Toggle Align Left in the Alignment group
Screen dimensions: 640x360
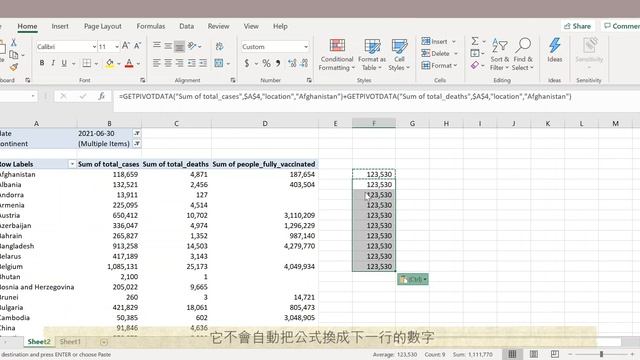(156, 63)
